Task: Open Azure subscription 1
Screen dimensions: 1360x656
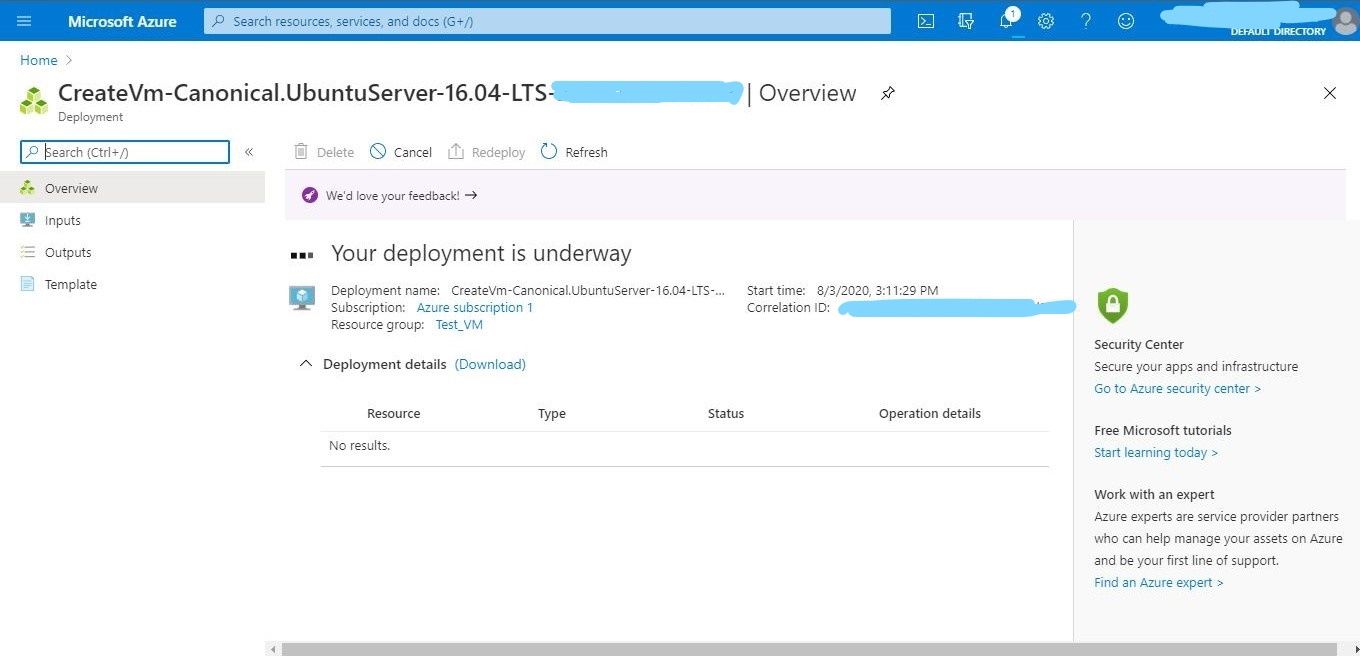Action: click(x=474, y=307)
